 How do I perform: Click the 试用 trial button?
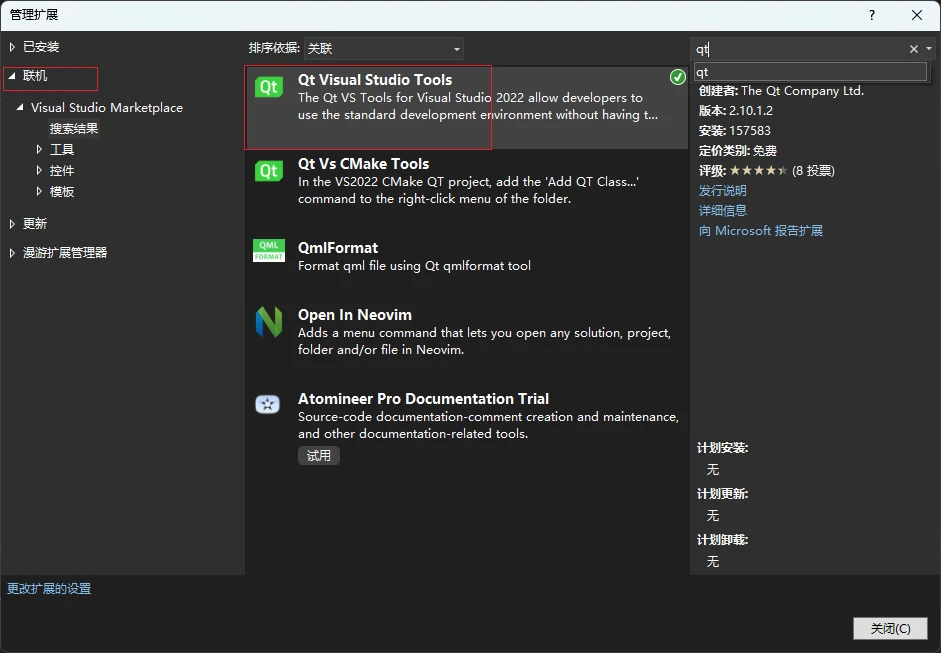click(319, 456)
